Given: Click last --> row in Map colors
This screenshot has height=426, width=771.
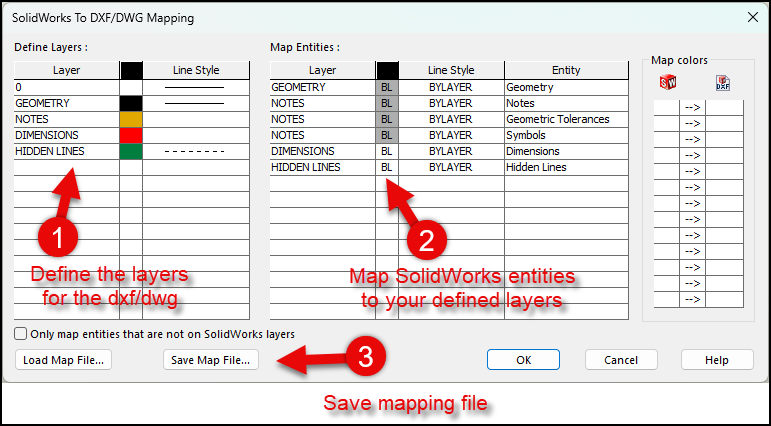Looking at the screenshot, I should (x=692, y=300).
